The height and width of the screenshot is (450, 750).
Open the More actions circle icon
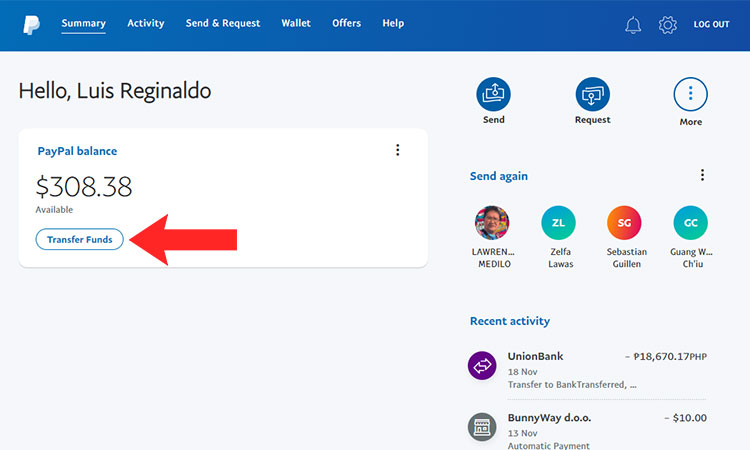[x=690, y=94]
